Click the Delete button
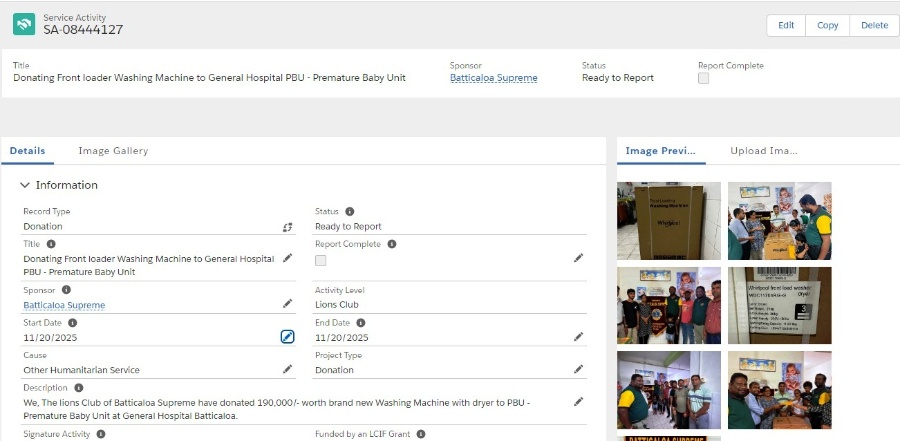900x441 pixels. pyautogui.click(x=873, y=26)
